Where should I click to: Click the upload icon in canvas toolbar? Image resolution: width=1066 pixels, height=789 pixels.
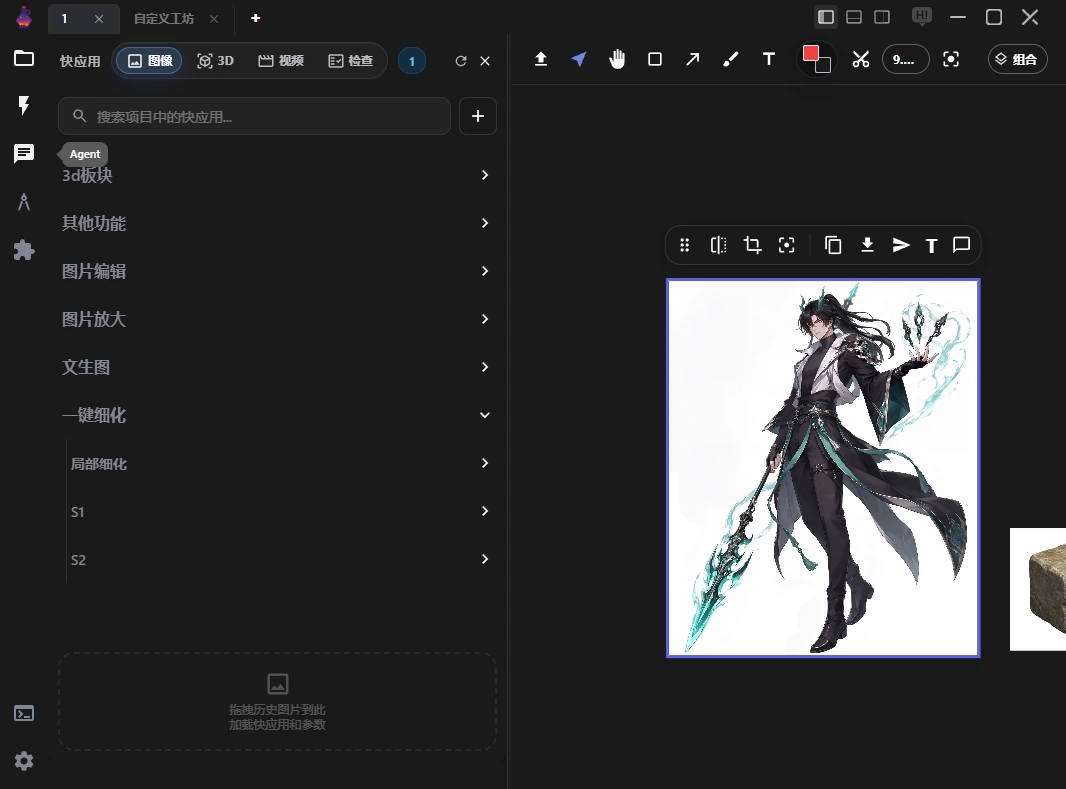click(x=540, y=59)
